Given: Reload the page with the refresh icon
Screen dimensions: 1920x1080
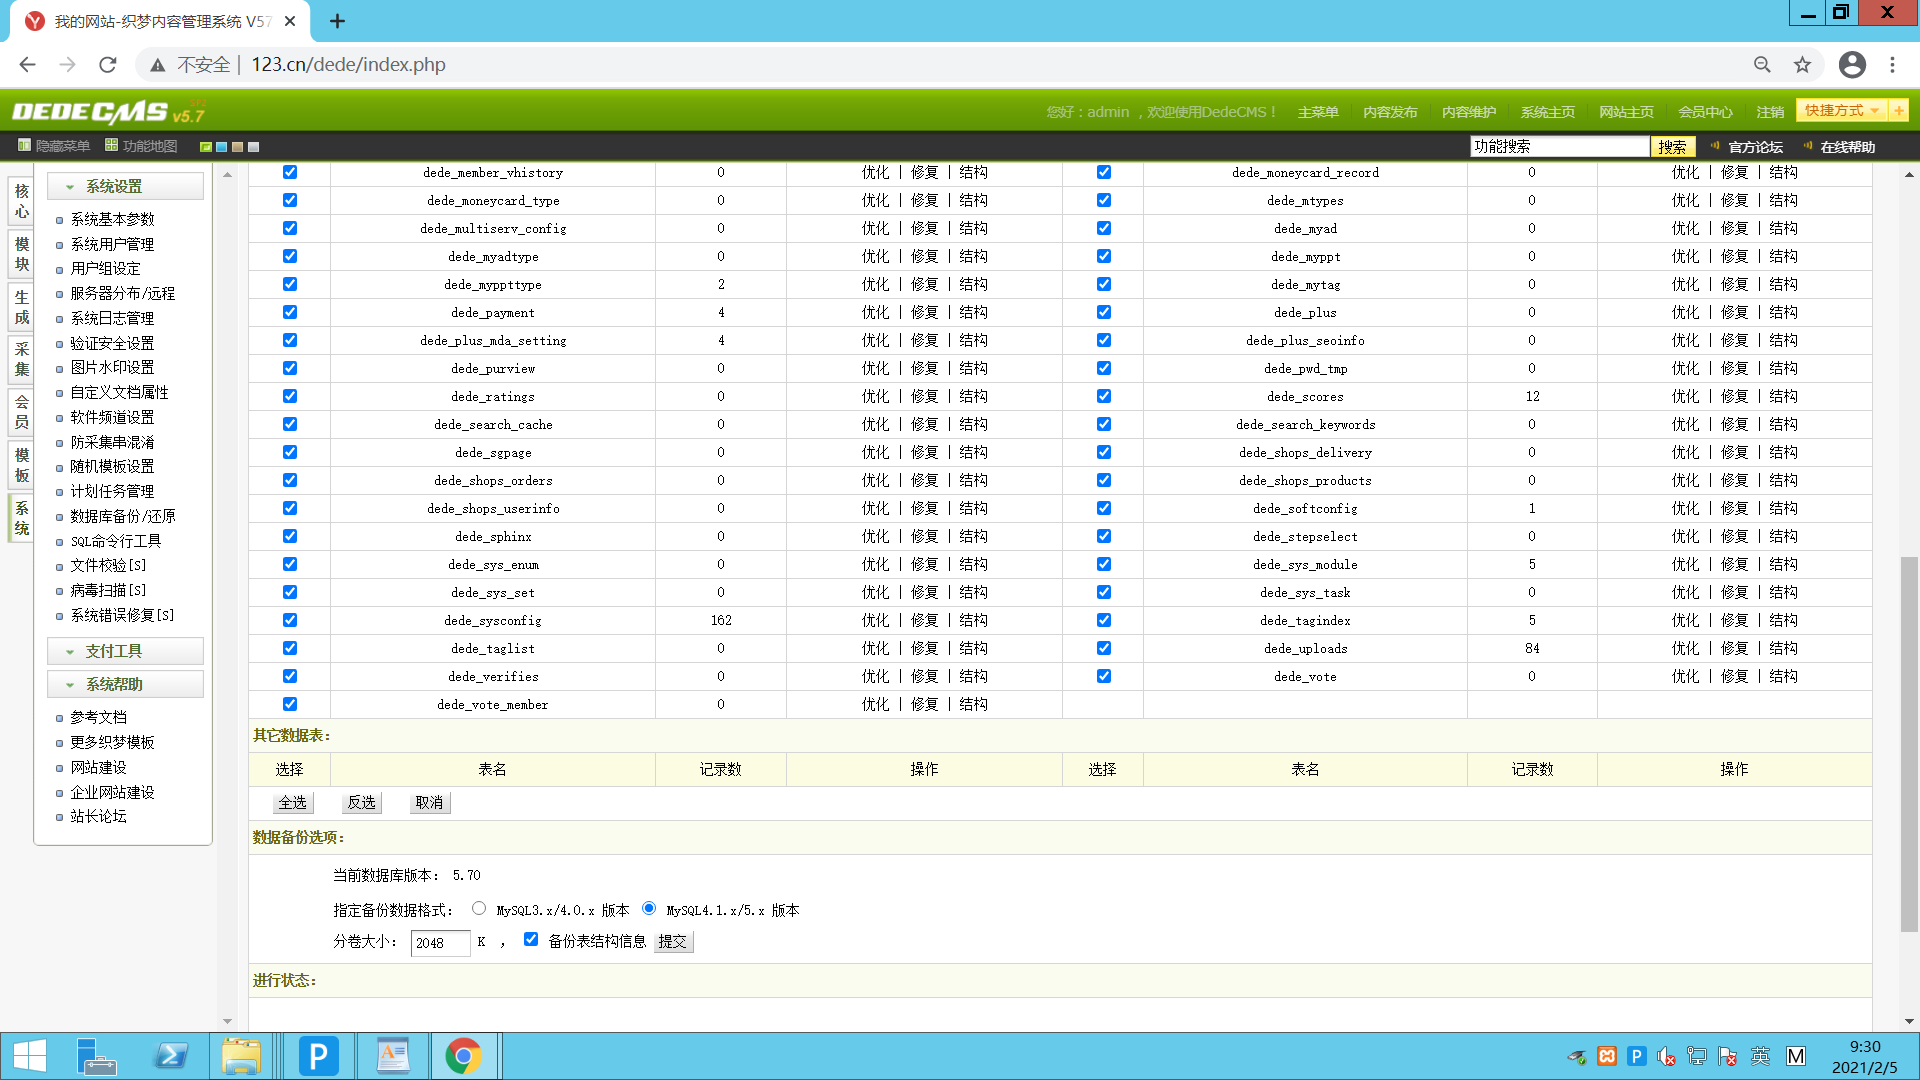Looking at the screenshot, I should [x=108, y=65].
